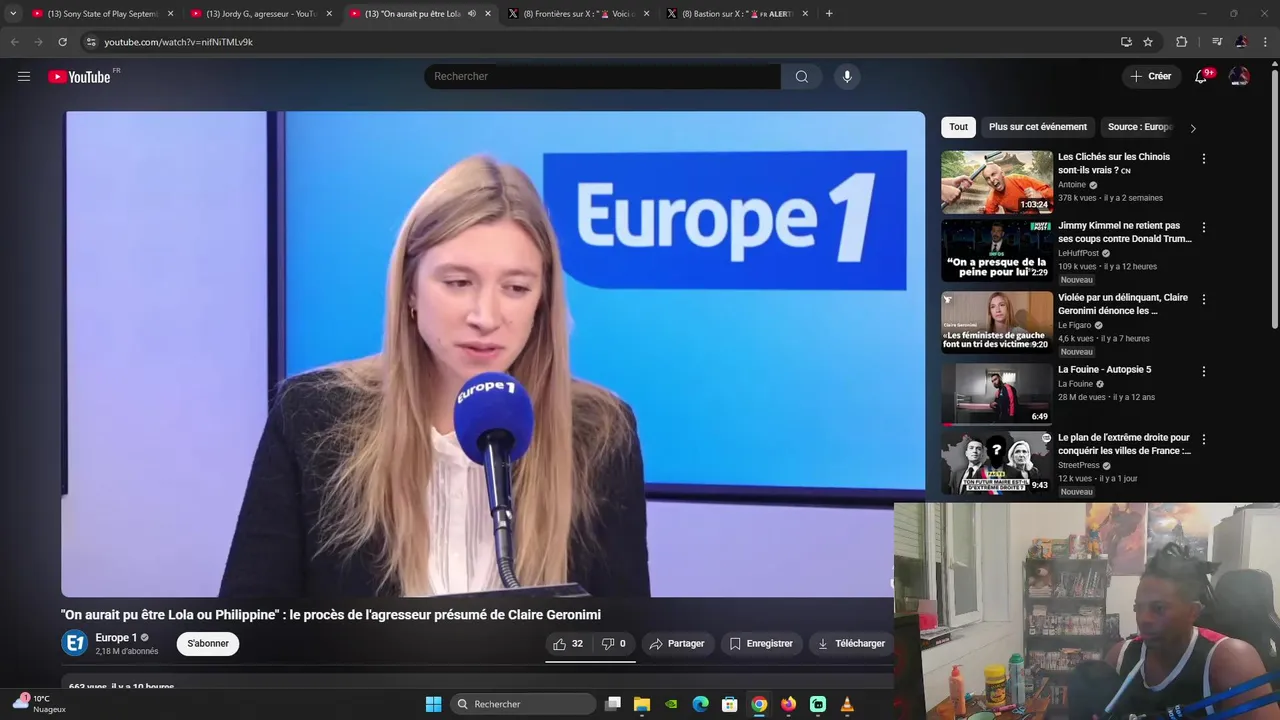The image size is (1280, 720).
Task: Open the YouTube notifications bell
Action: click(1201, 76)
